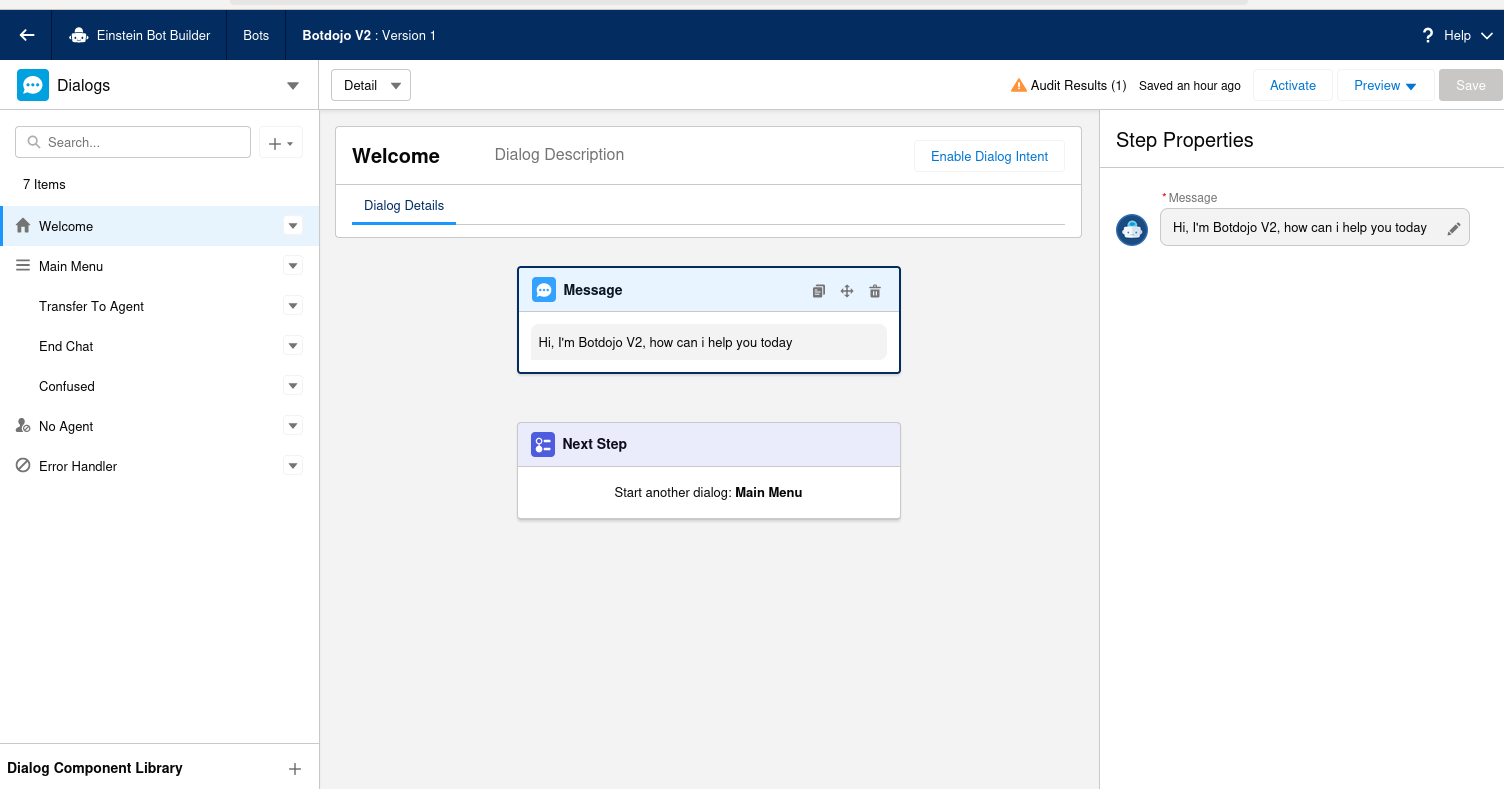The width and height of the screenshot is (1504, 789).
Task: Open the Detail view dropdown
Action: pyautogui.click(x=371, y=85)
